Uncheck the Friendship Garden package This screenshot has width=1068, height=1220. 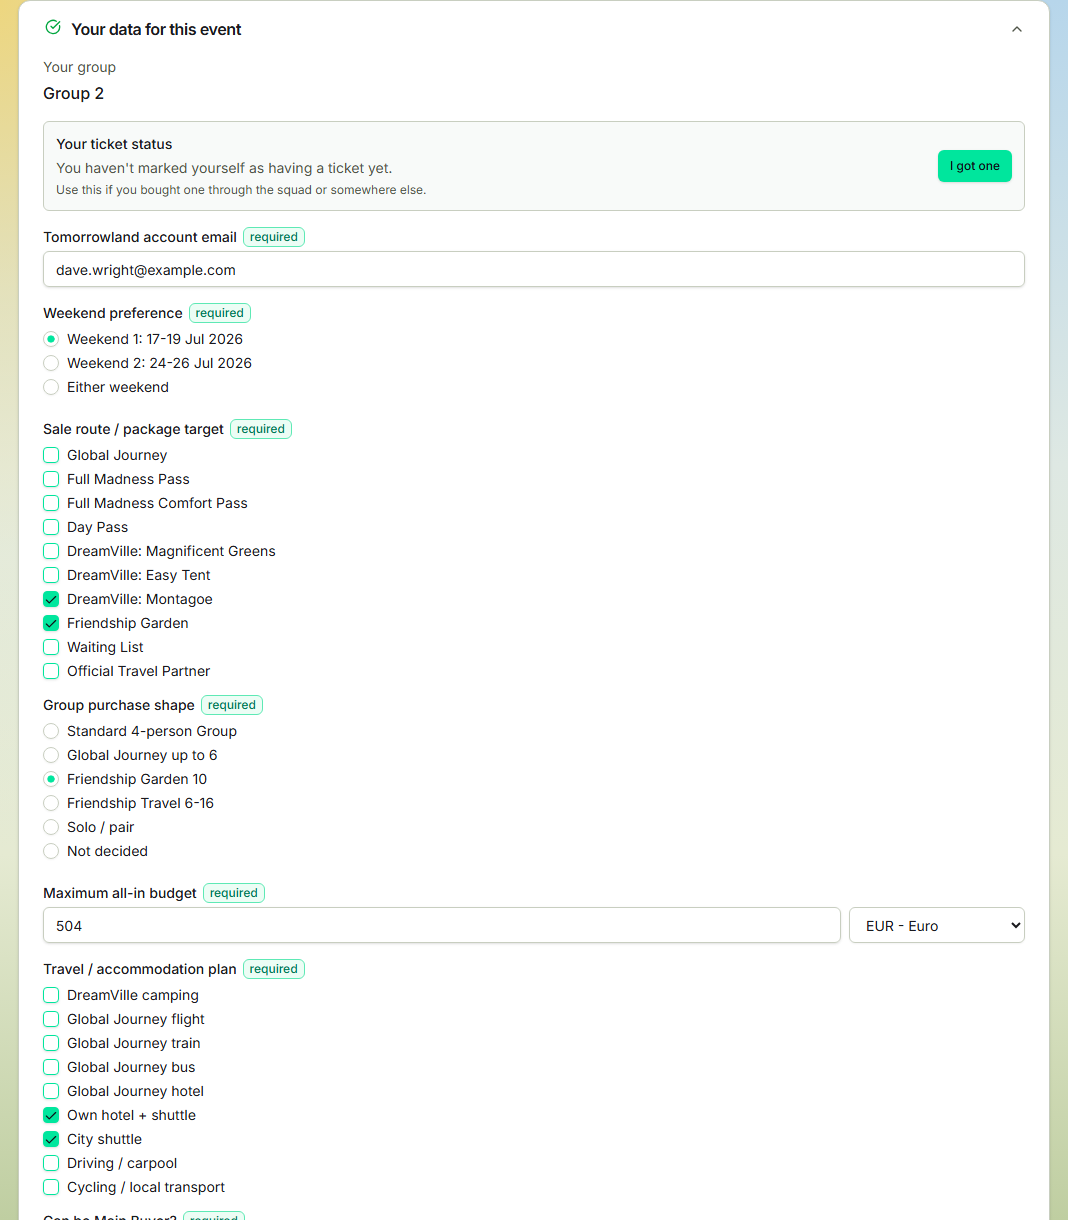click(51, 623)
